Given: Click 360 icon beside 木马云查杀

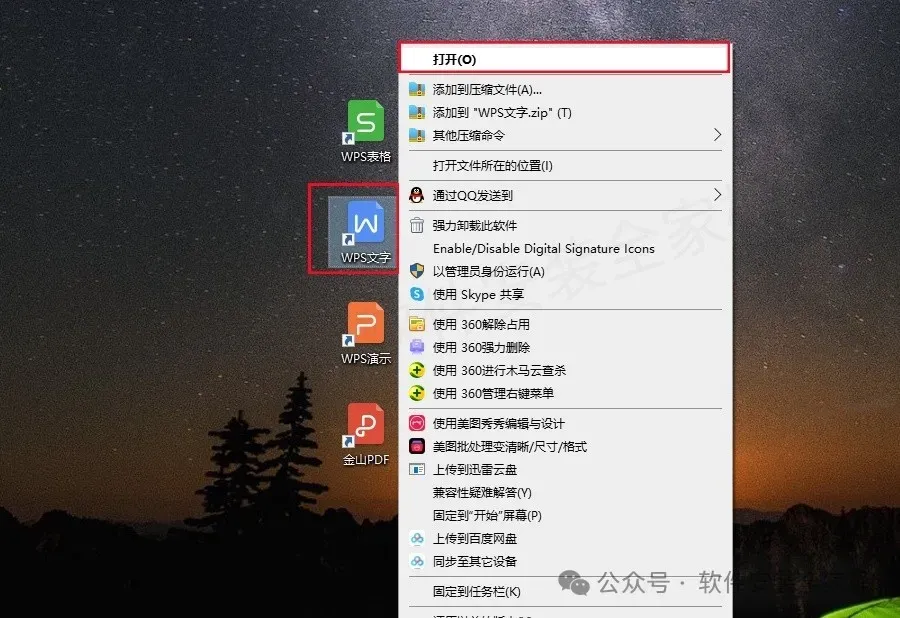Looking at the screenshot, I should (417, 370).
